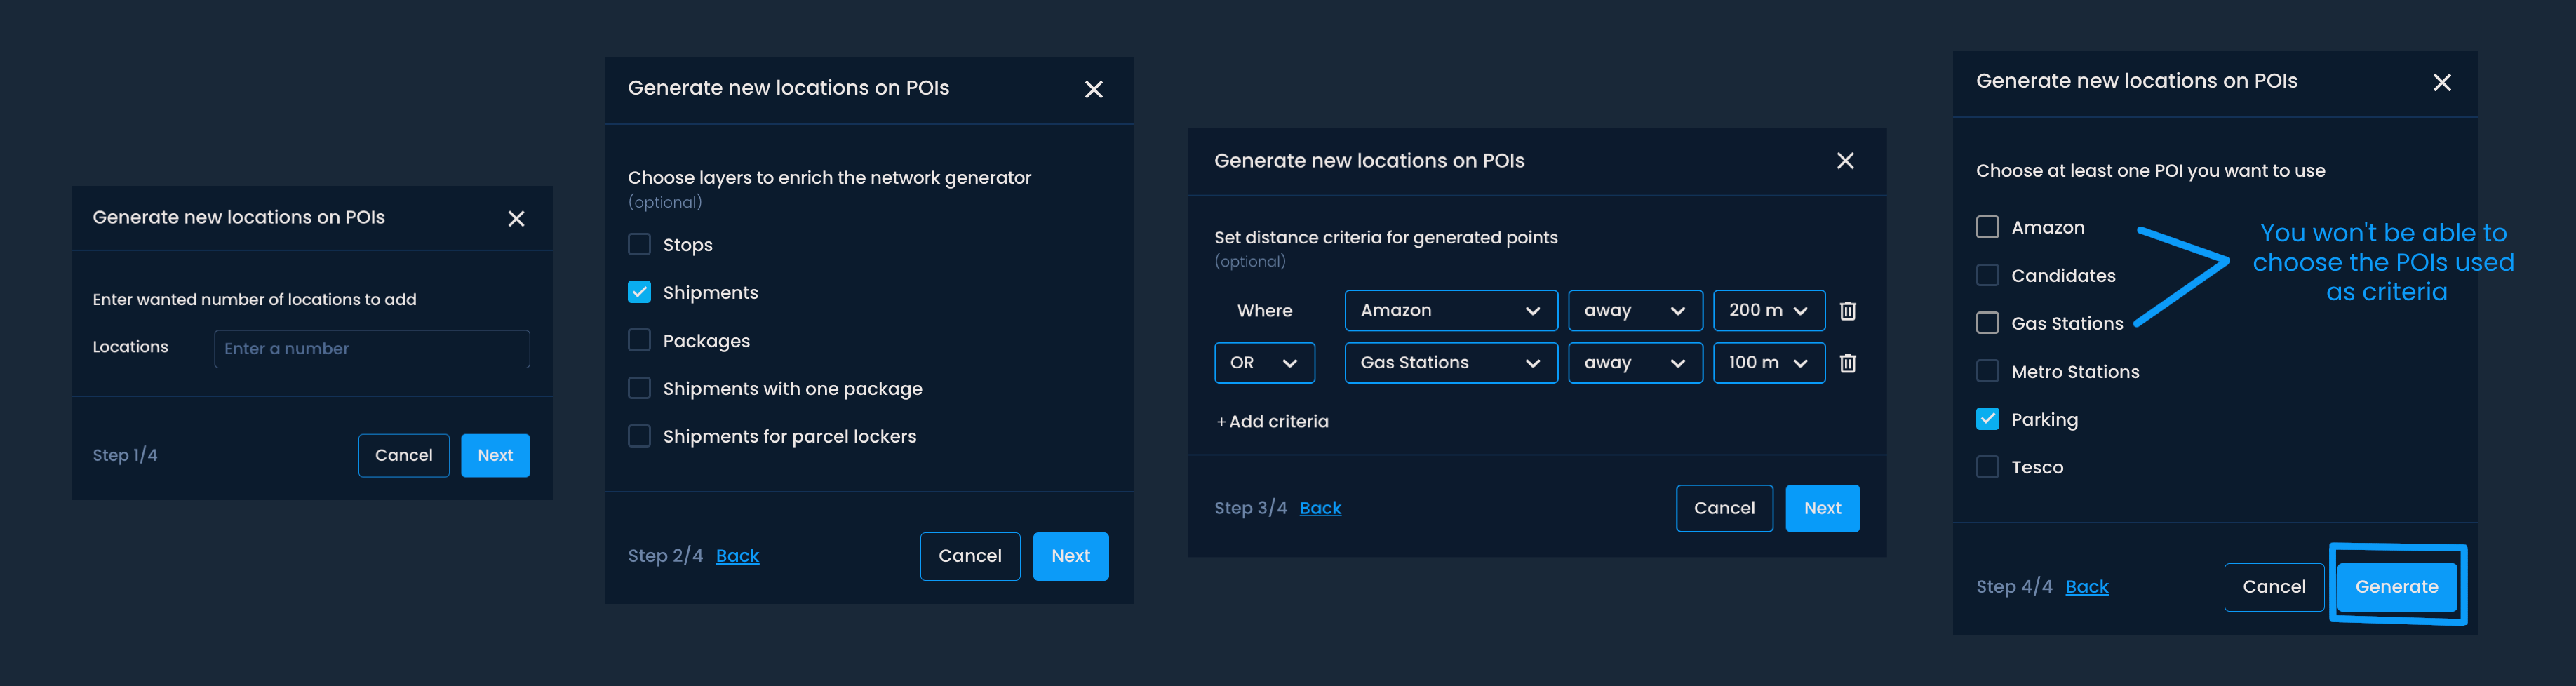
Task: Uncheck the Parking POI checkbox
Action: click(x=1987, y=419)
